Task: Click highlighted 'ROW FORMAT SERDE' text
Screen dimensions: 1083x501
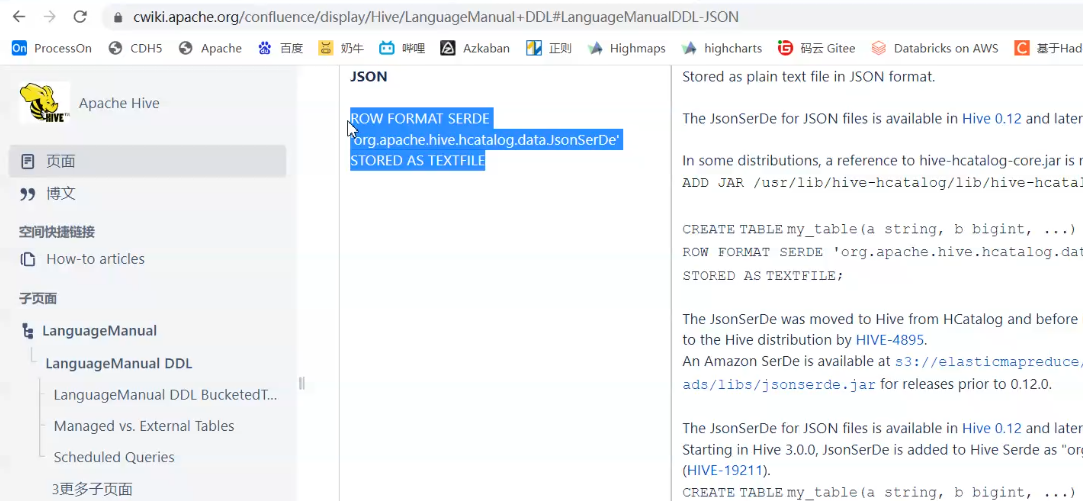Action: [x=420, y=118]
